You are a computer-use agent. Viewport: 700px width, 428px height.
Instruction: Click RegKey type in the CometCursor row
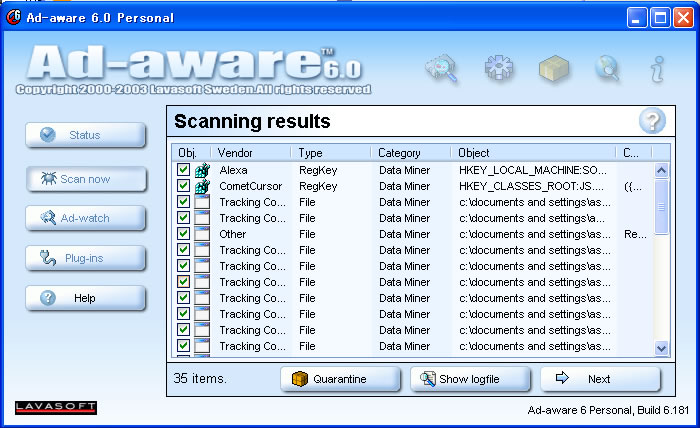[318, 186]
